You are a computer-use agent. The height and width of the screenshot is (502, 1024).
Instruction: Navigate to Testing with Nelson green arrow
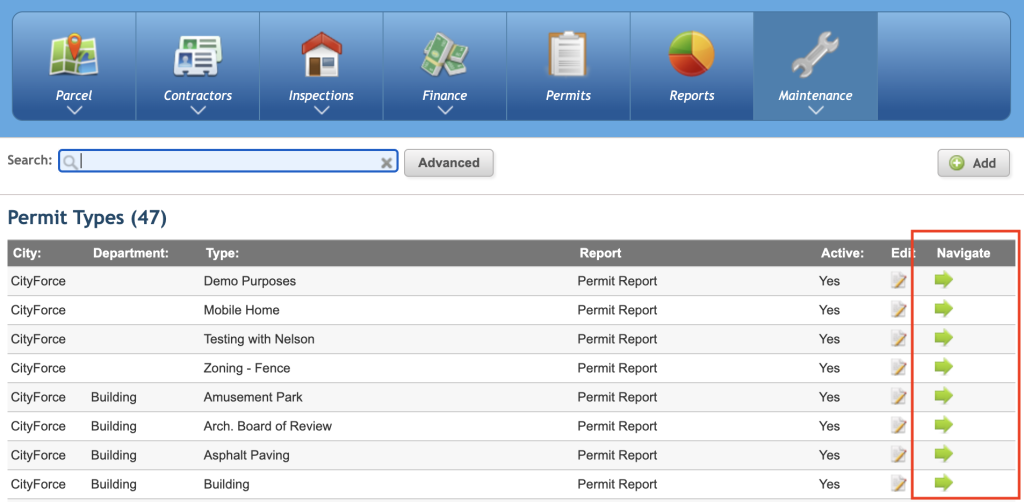[944, 337]
